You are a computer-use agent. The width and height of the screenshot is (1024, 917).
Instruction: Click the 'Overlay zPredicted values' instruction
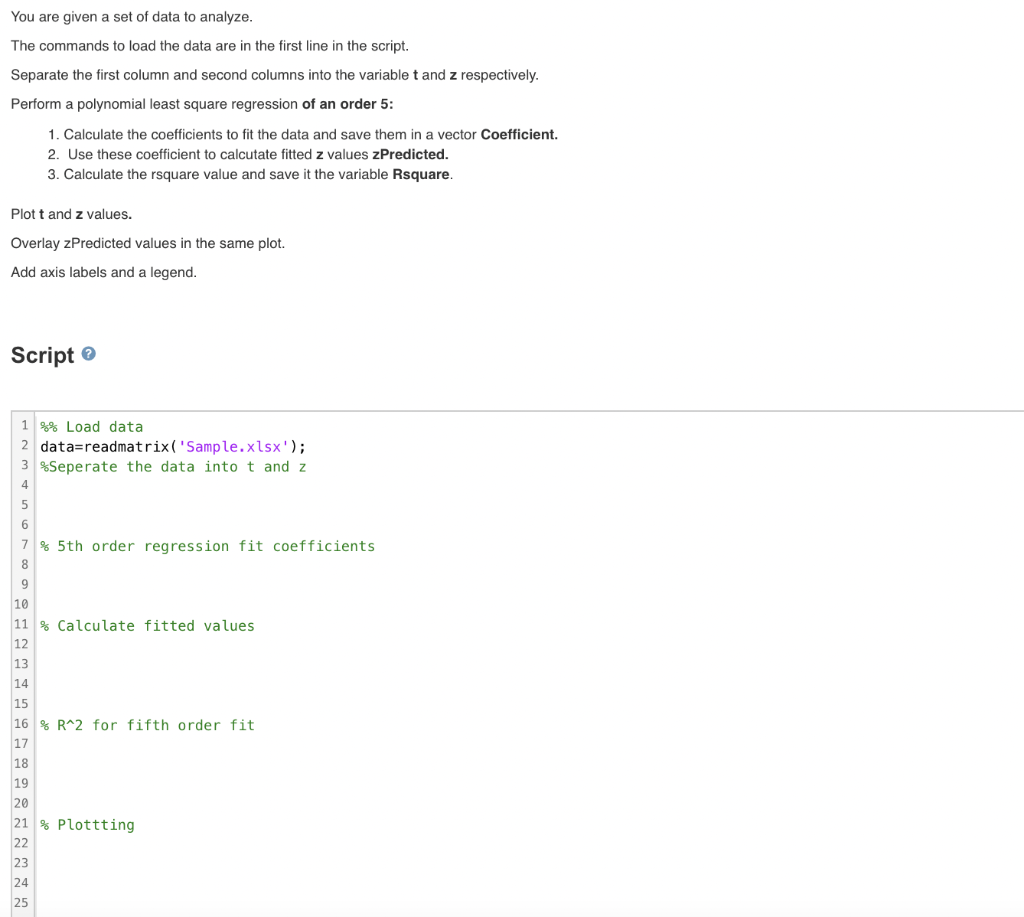point(148,243)
